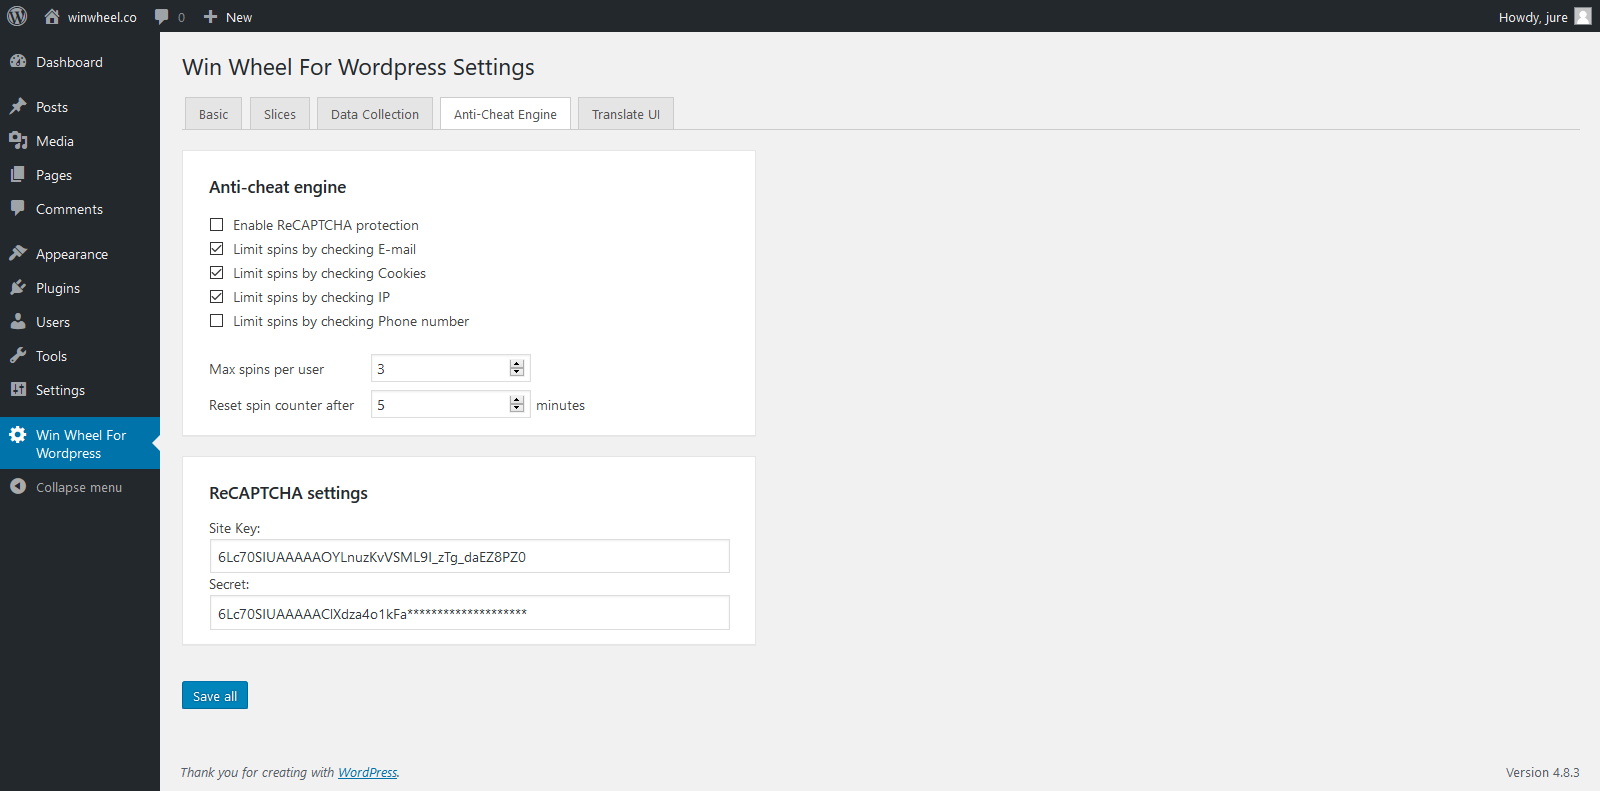The height and width of the screenshot is (791, 1600).
Task: Switch to the Slices tab
Action: 280,114
